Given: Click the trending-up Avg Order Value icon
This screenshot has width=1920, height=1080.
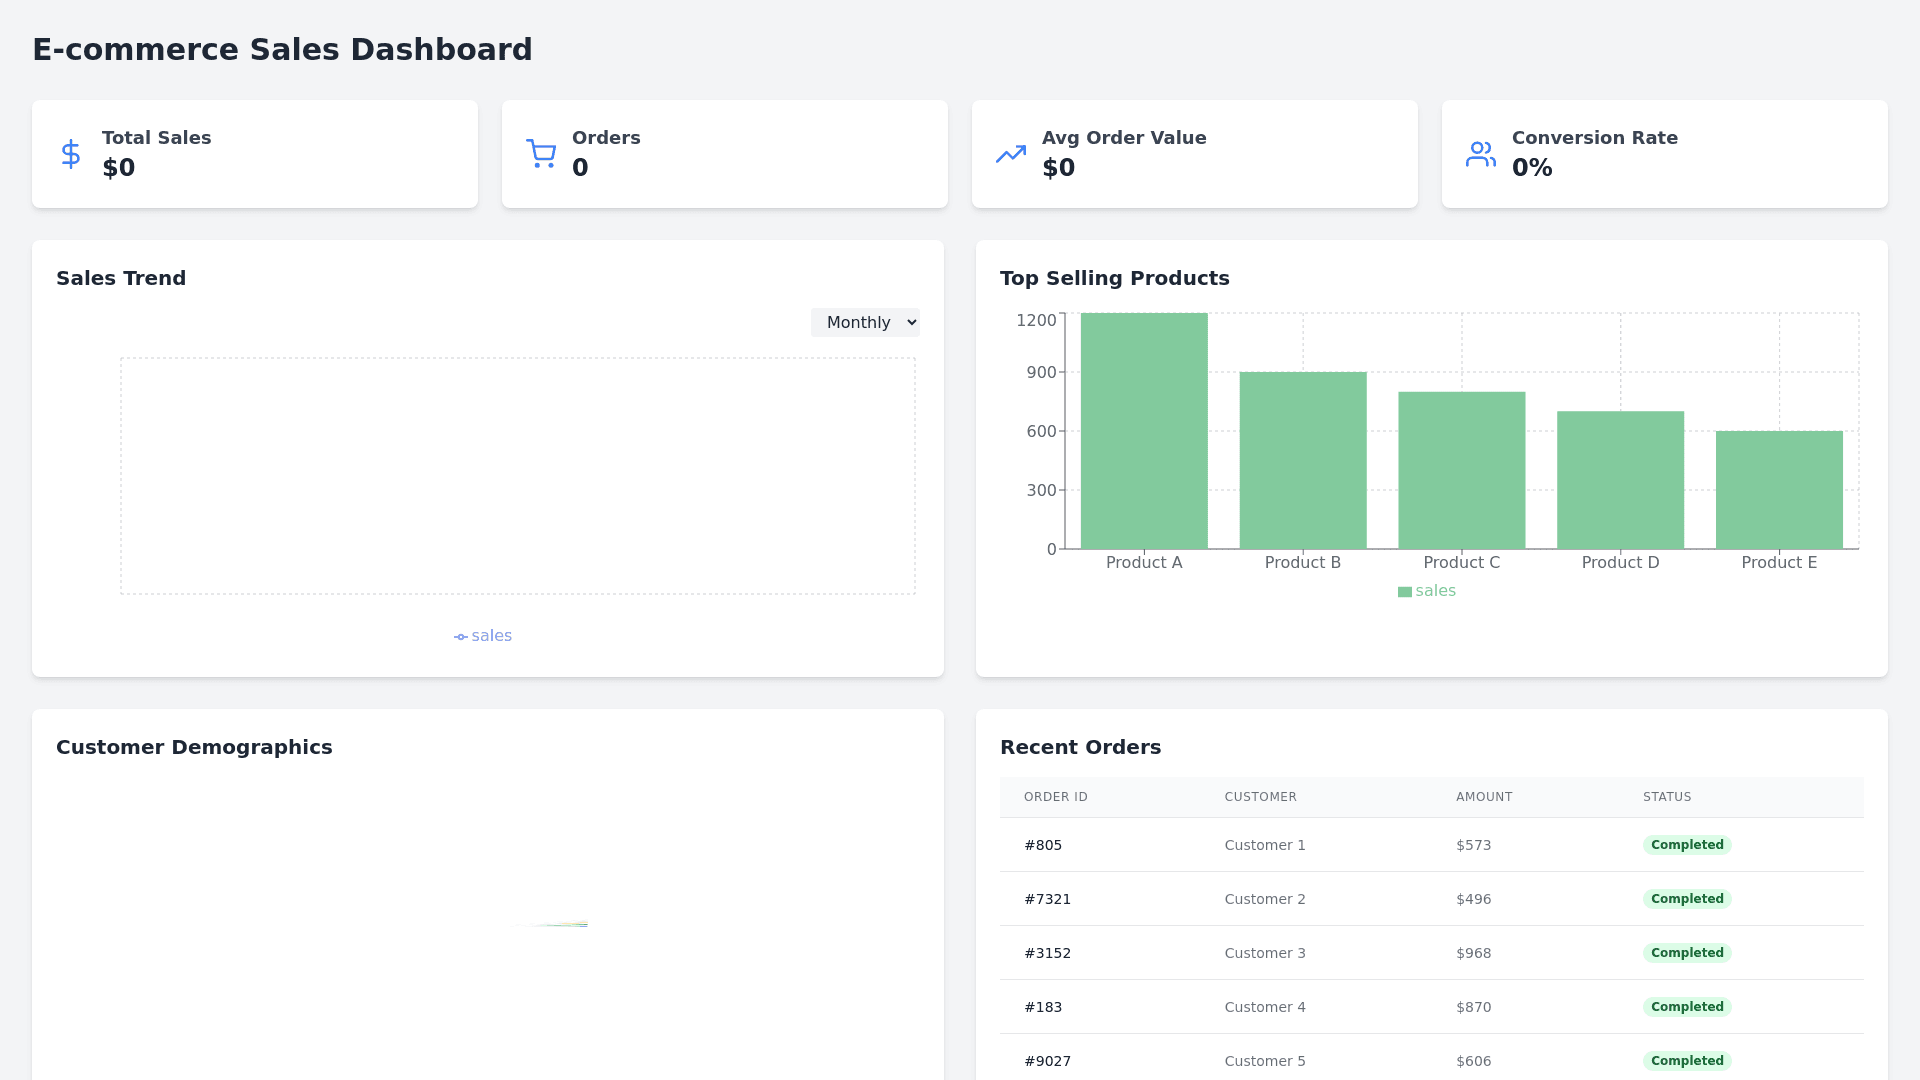Looking at the screenshot, I should [x=1011, y=154].
